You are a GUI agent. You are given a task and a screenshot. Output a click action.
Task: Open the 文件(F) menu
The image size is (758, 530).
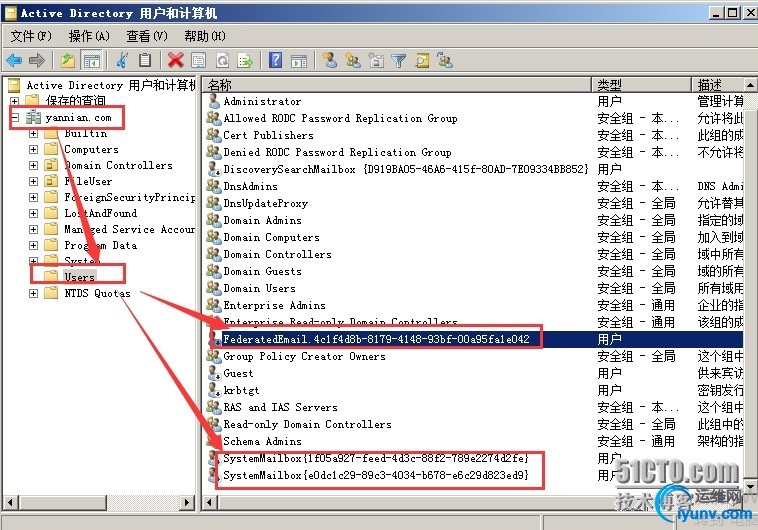(30, 36)
